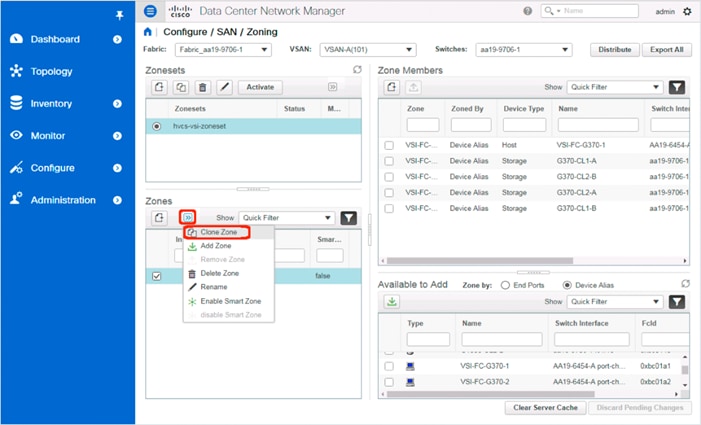Screen dimensions: 701x425
Task: Choose Clone Zone from menu
Action: [217, 232]
